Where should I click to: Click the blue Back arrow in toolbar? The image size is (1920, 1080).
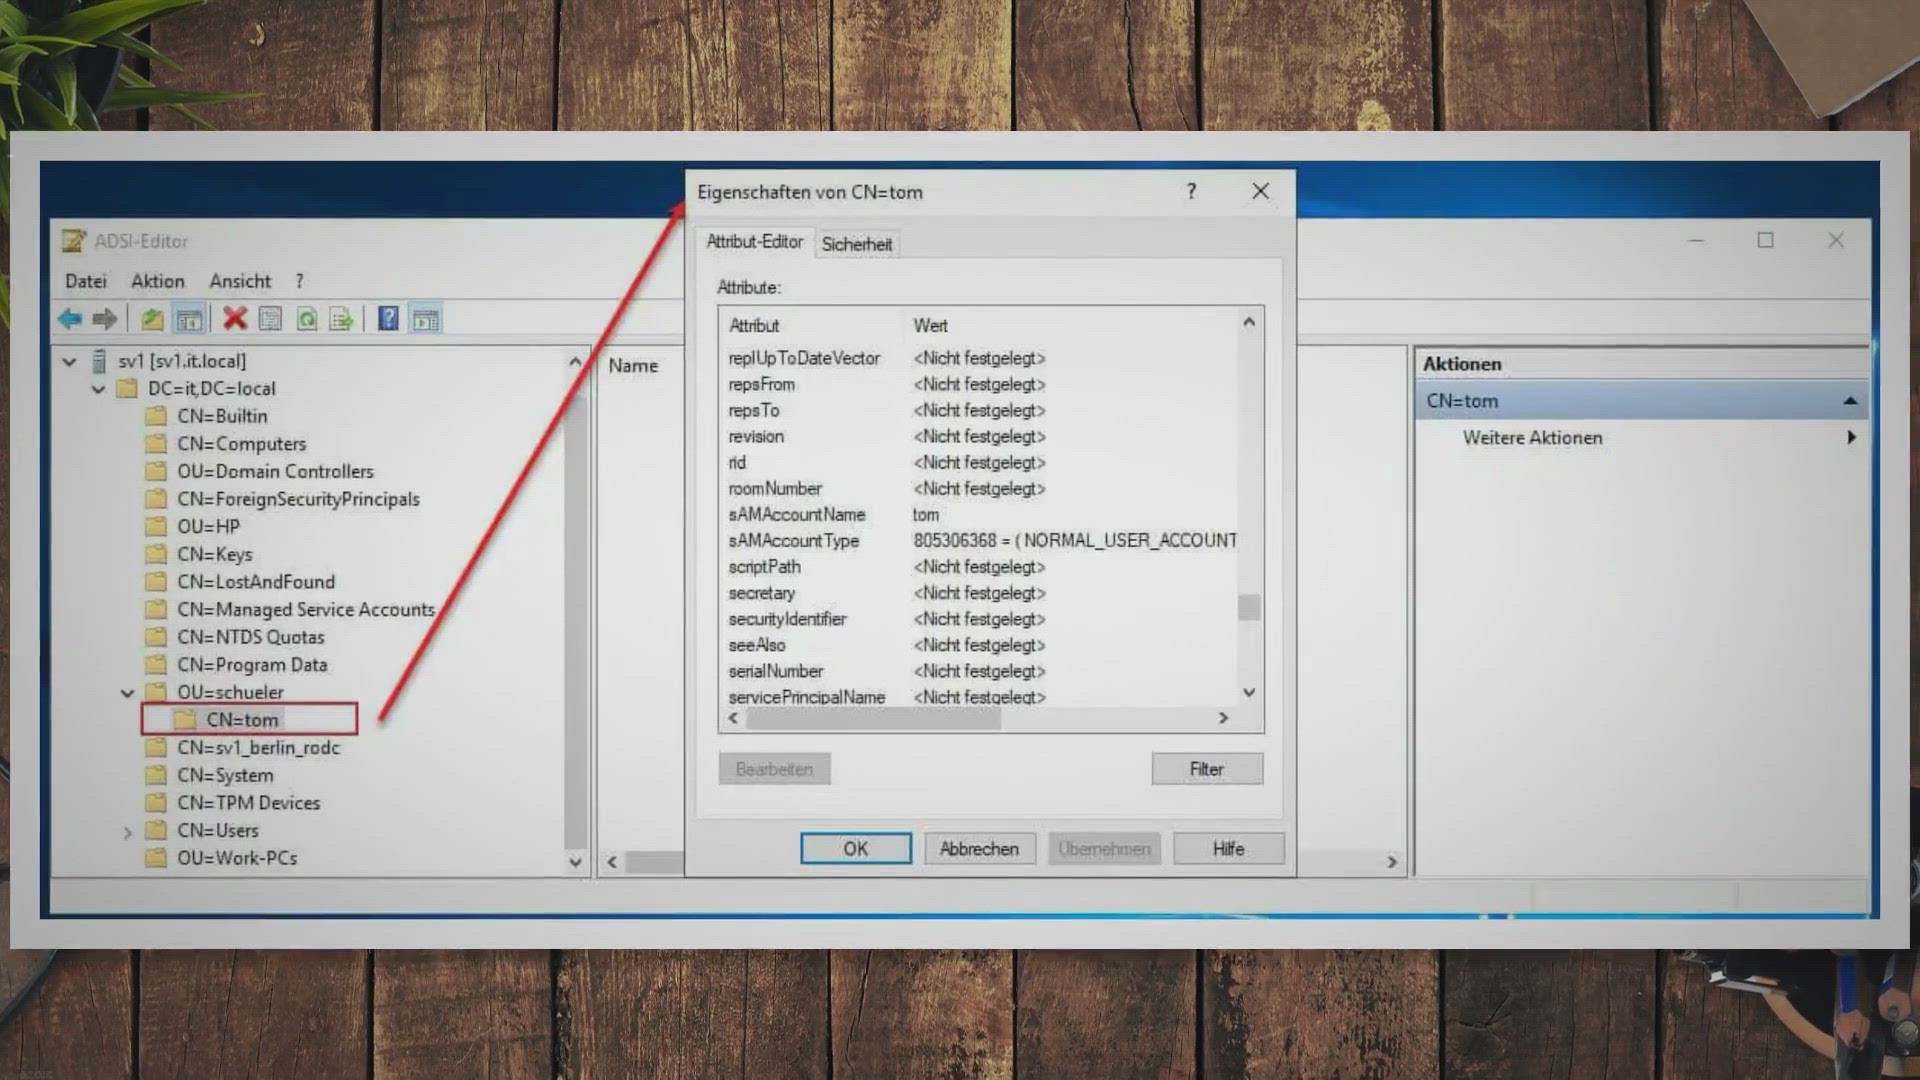pos(70,319)
